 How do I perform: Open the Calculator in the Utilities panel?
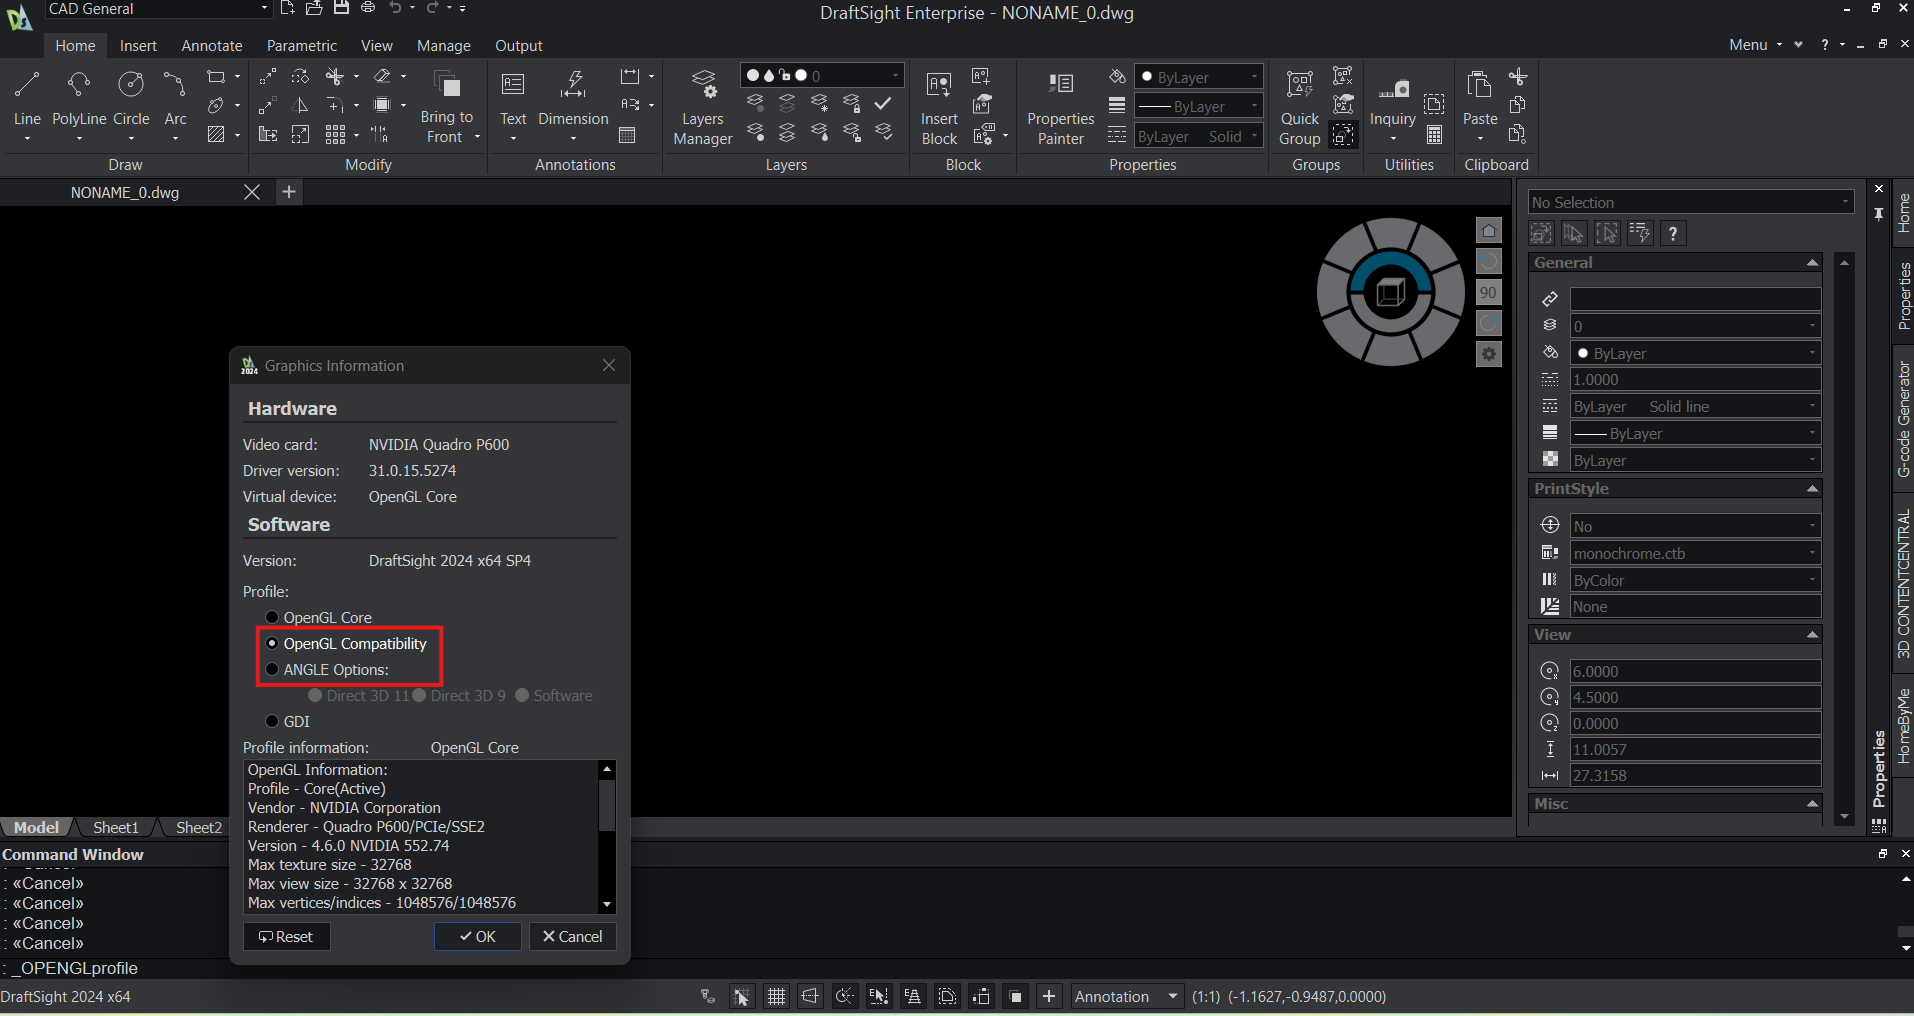coord(1435,133)
